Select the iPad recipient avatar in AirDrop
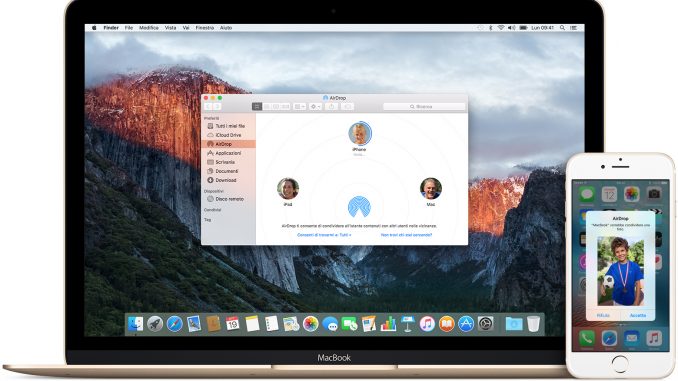 coord(288,189)
